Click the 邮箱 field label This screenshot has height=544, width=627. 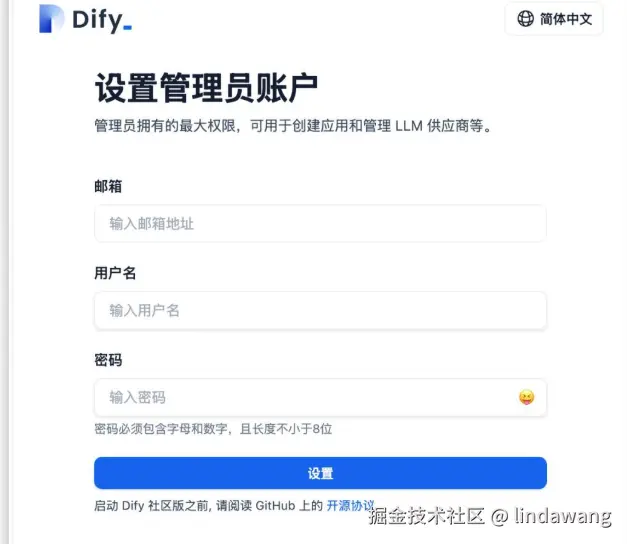point(108,186)
